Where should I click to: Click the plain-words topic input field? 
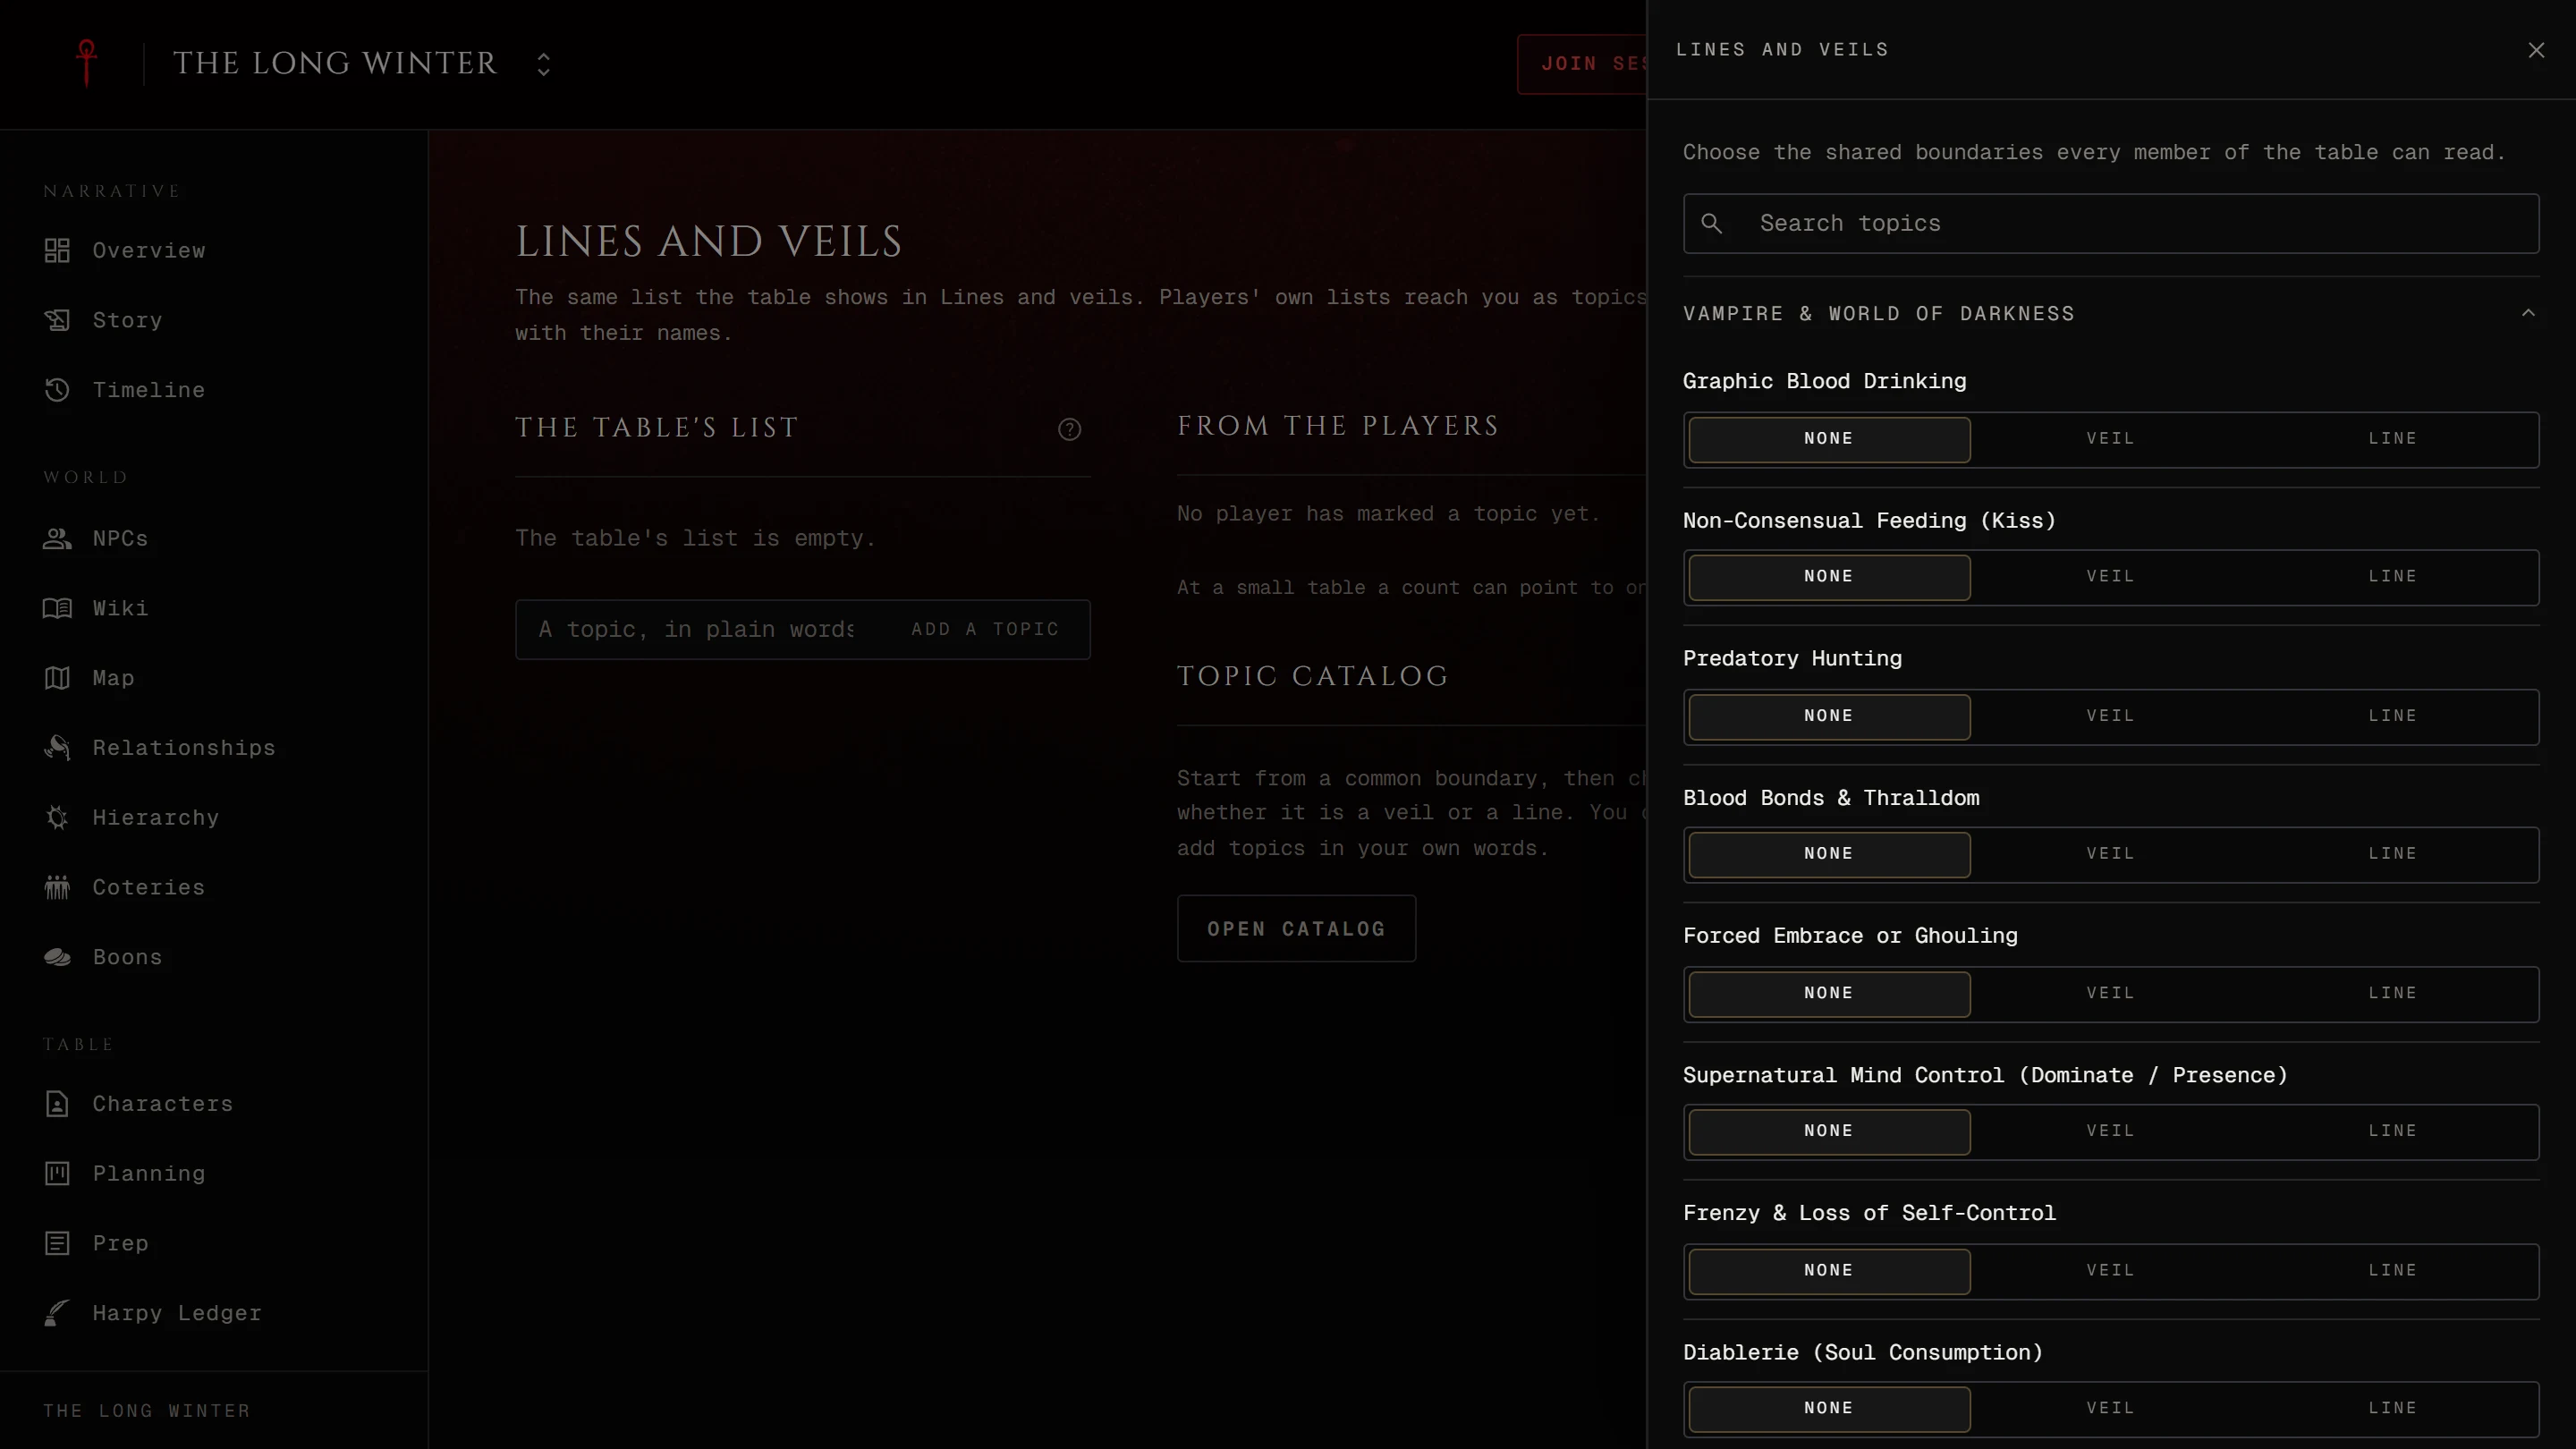point(697,629)
